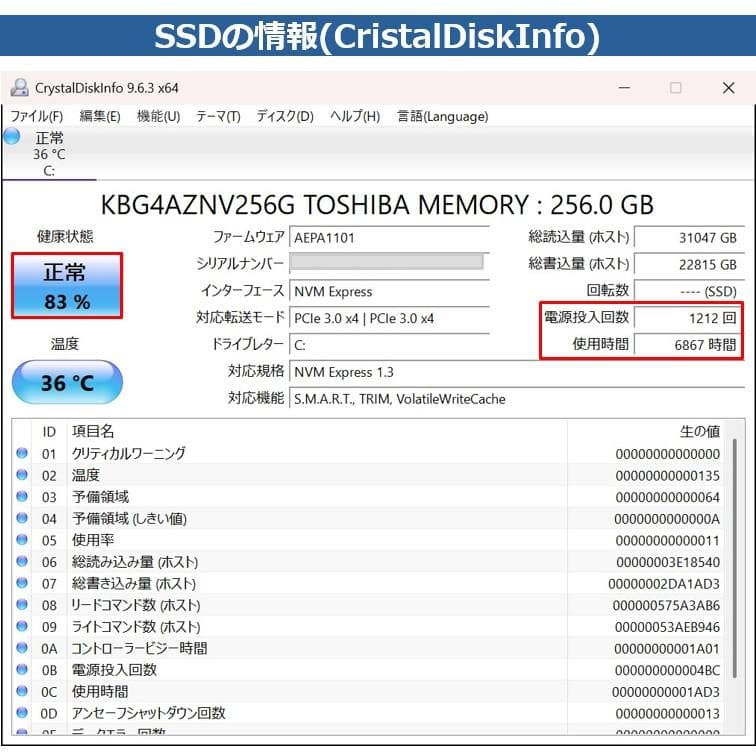
Task: Click disk title KBG4AZNV256G TOSHIBA MEMORY
Action: [378, 204]
